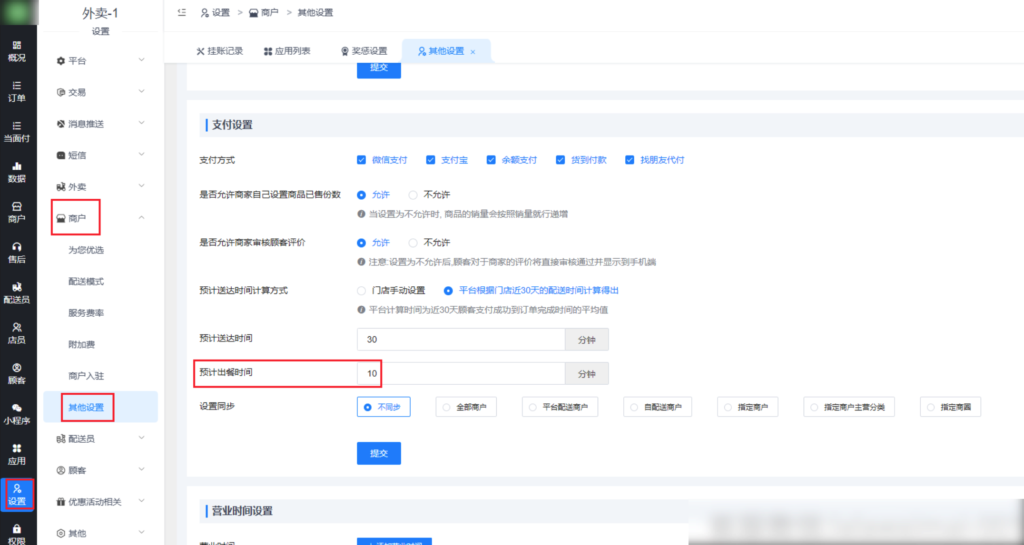1024x545 pixels.
Task: Open the 概况 overview icon in dark sidebar
Action: 17,51
